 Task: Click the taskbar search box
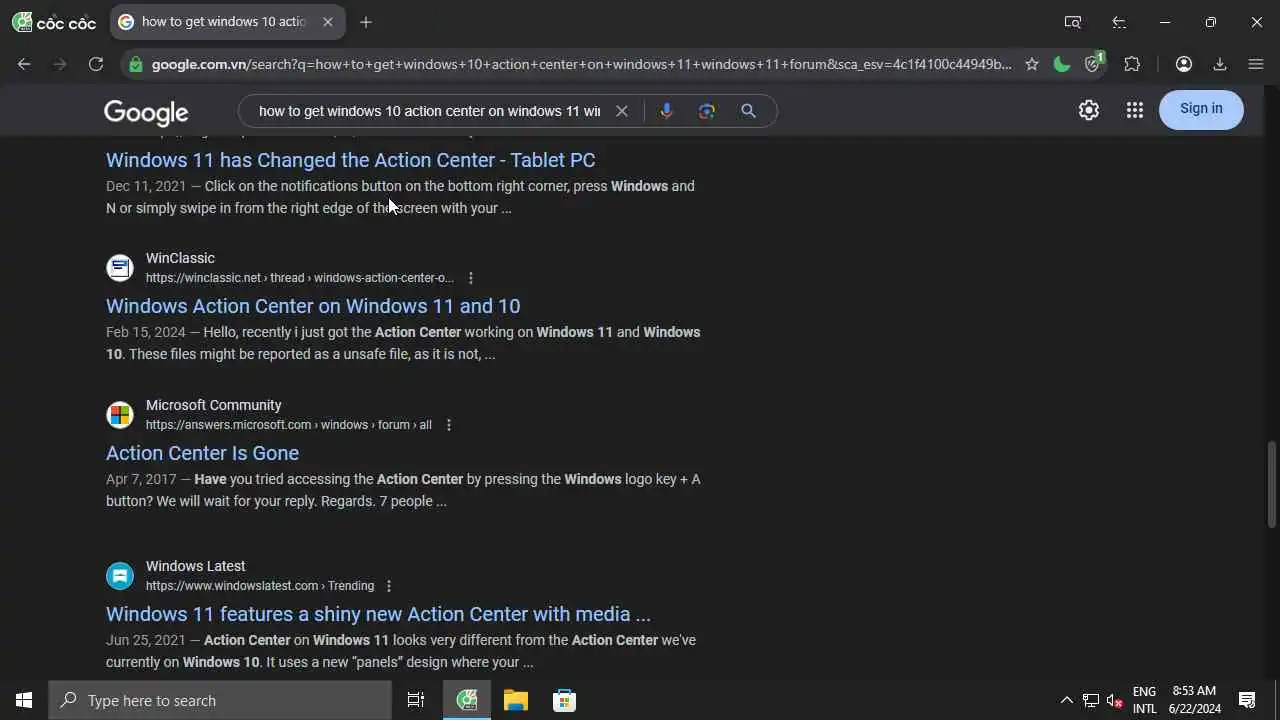(220, 700)
